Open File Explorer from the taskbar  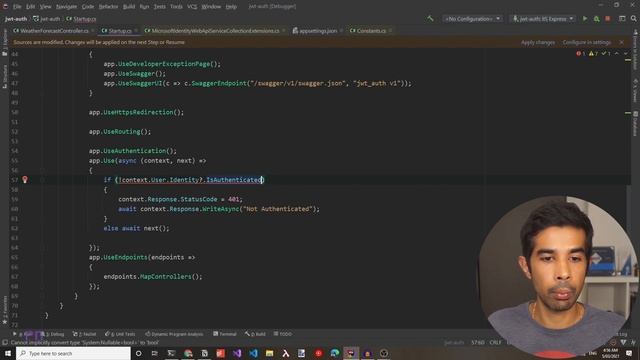coord(269,353)
